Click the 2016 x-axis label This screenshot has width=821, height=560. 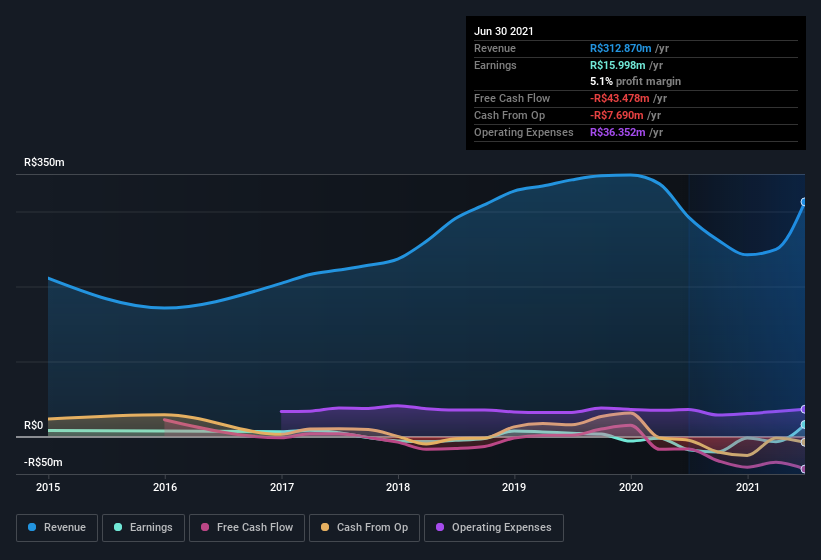[165, 487]
